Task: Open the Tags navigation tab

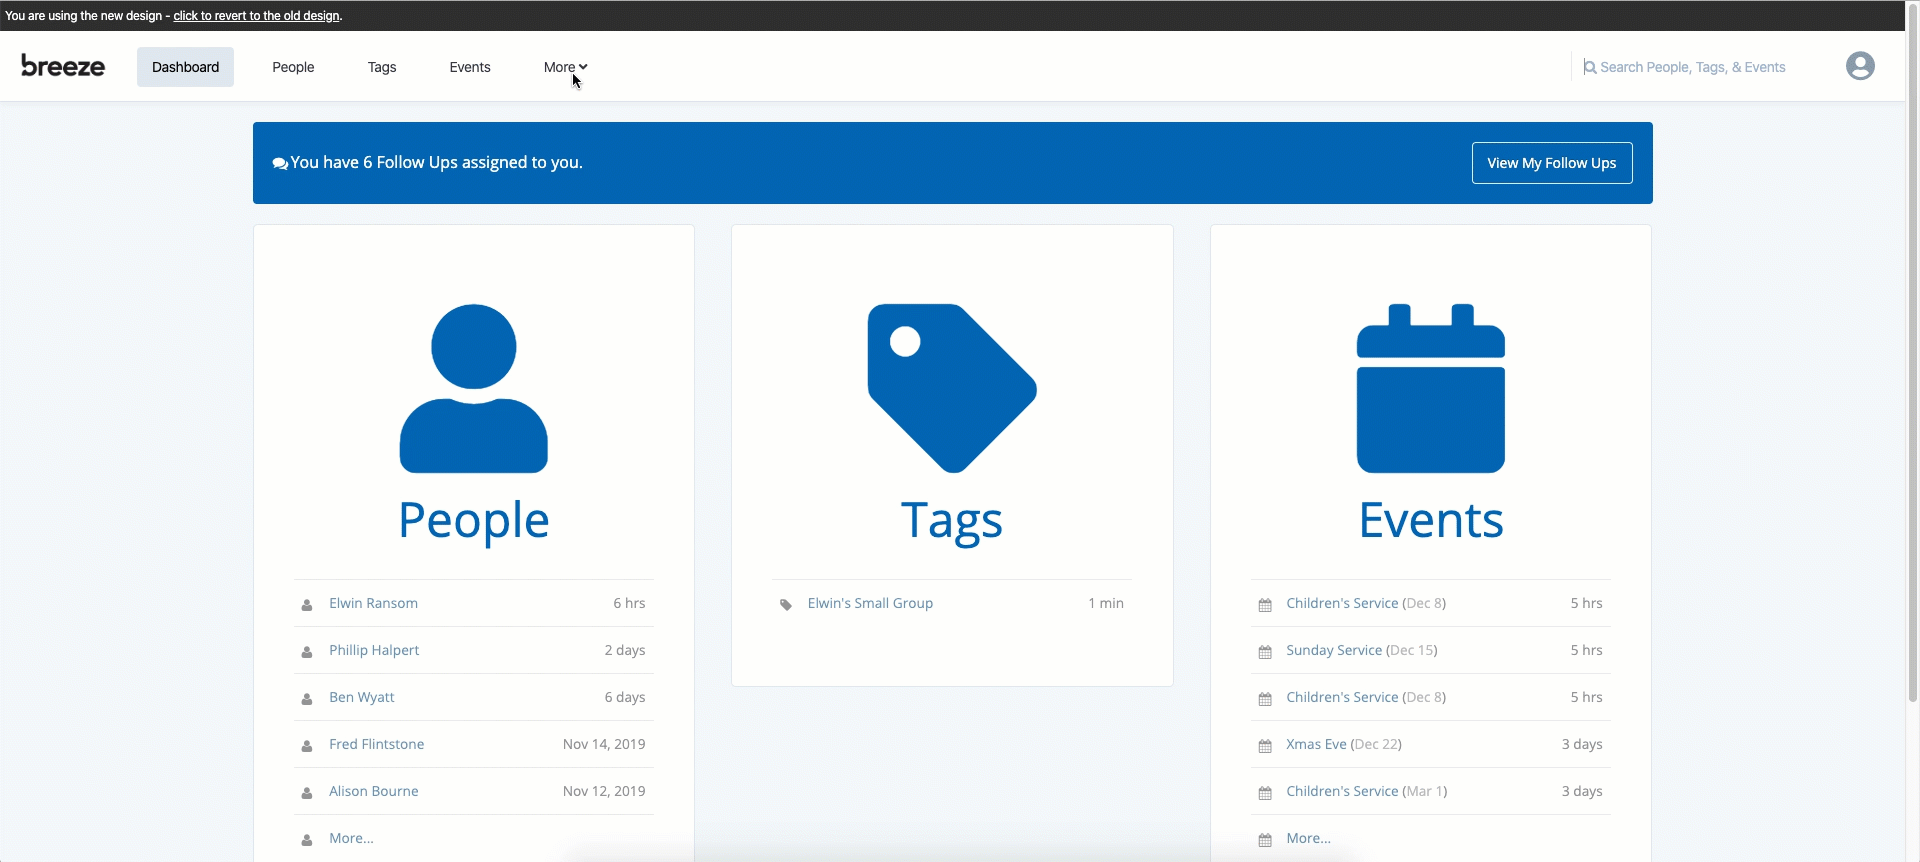Action: (x=382, y=67)
